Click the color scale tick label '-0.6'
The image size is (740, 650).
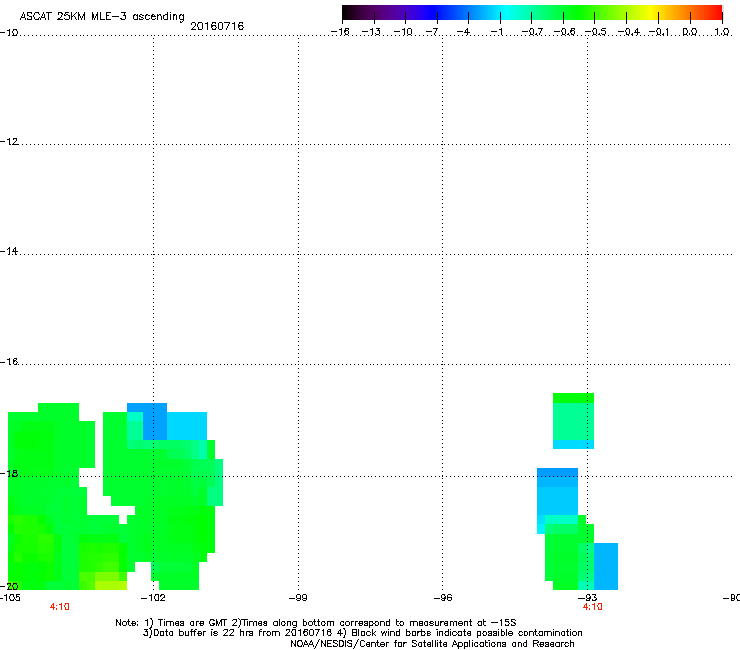pos(564,32)
